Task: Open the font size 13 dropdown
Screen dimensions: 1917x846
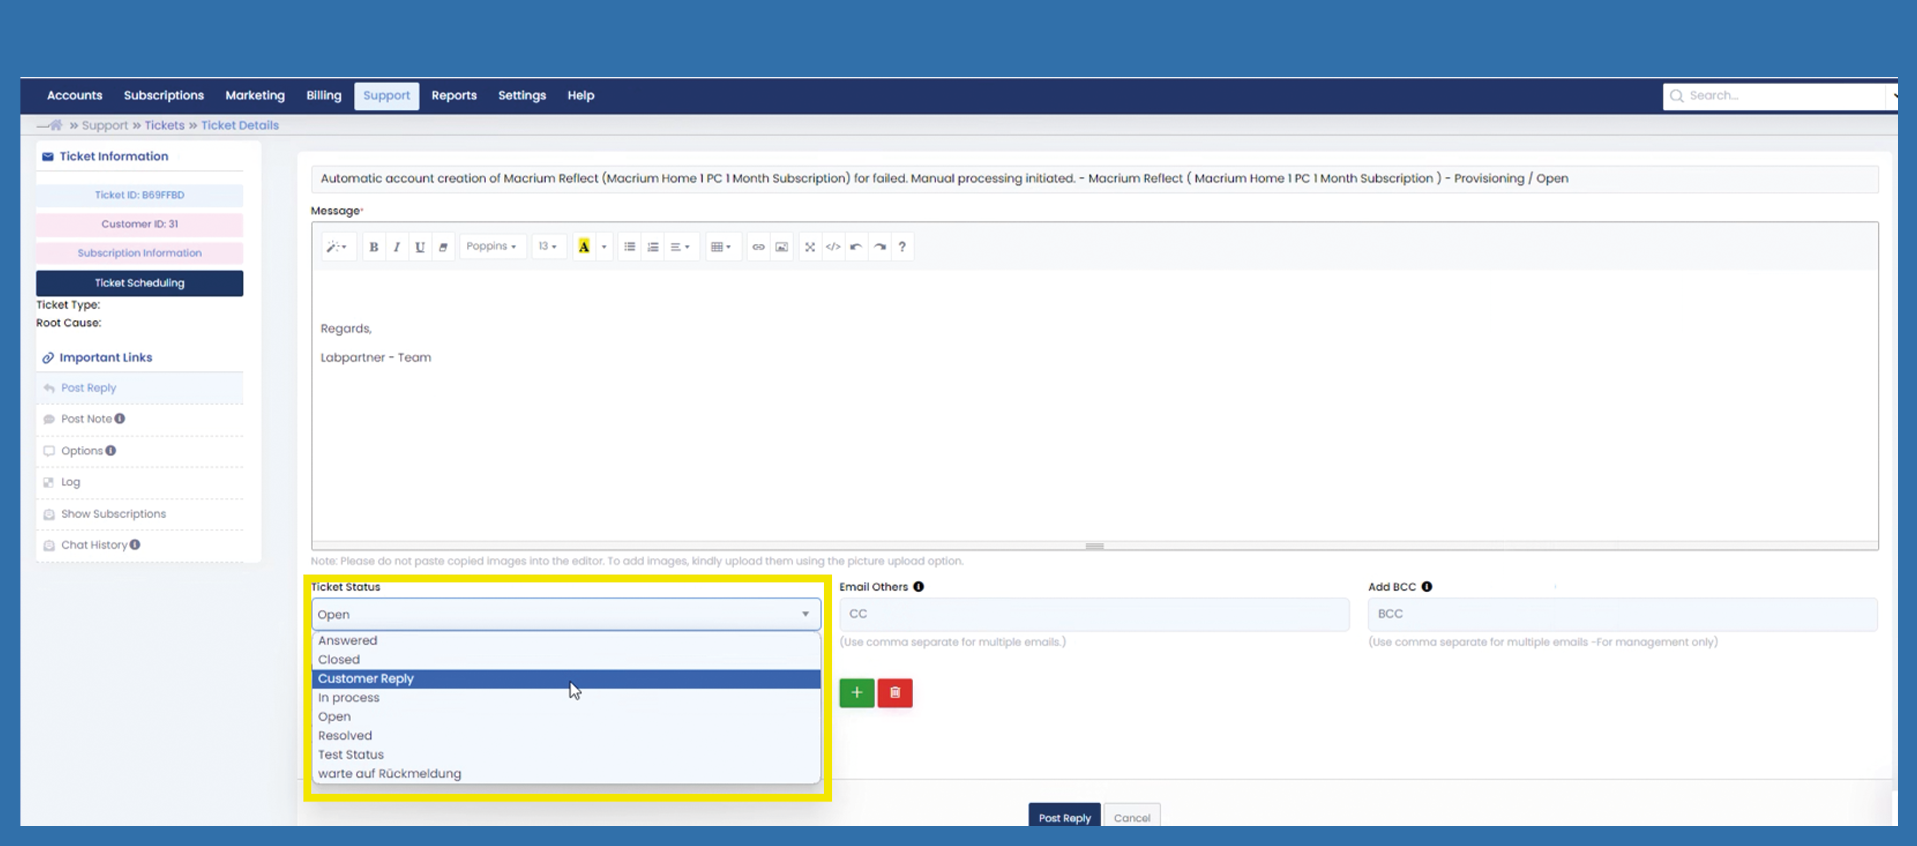Action: (x=547, y=247)
